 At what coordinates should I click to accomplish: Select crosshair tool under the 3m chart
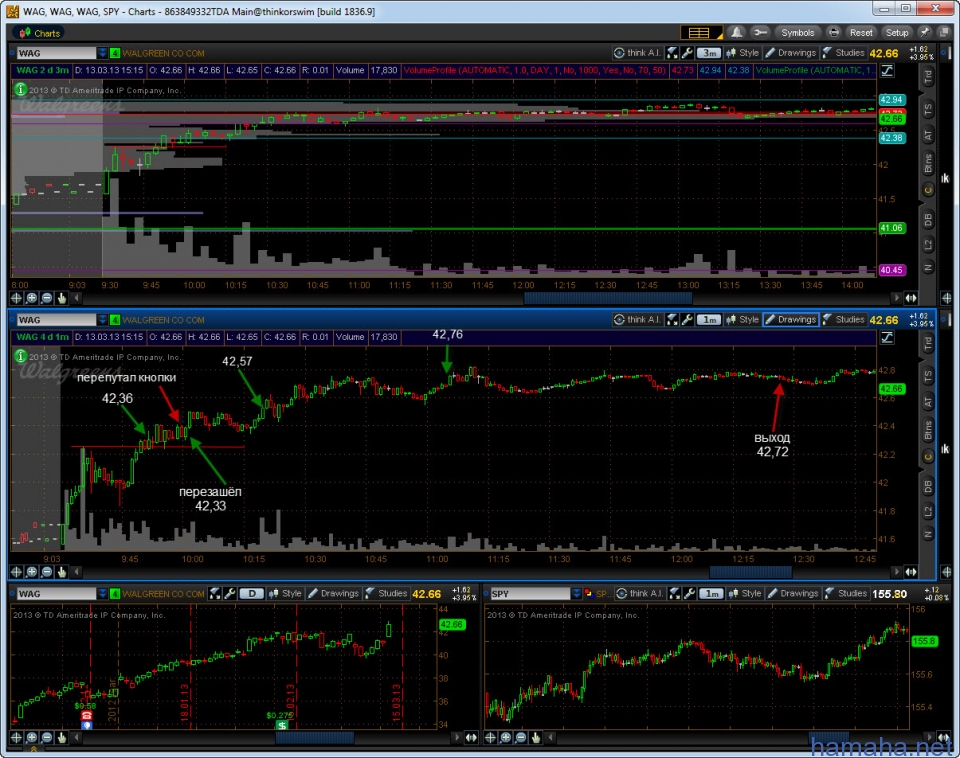point(16,298)
